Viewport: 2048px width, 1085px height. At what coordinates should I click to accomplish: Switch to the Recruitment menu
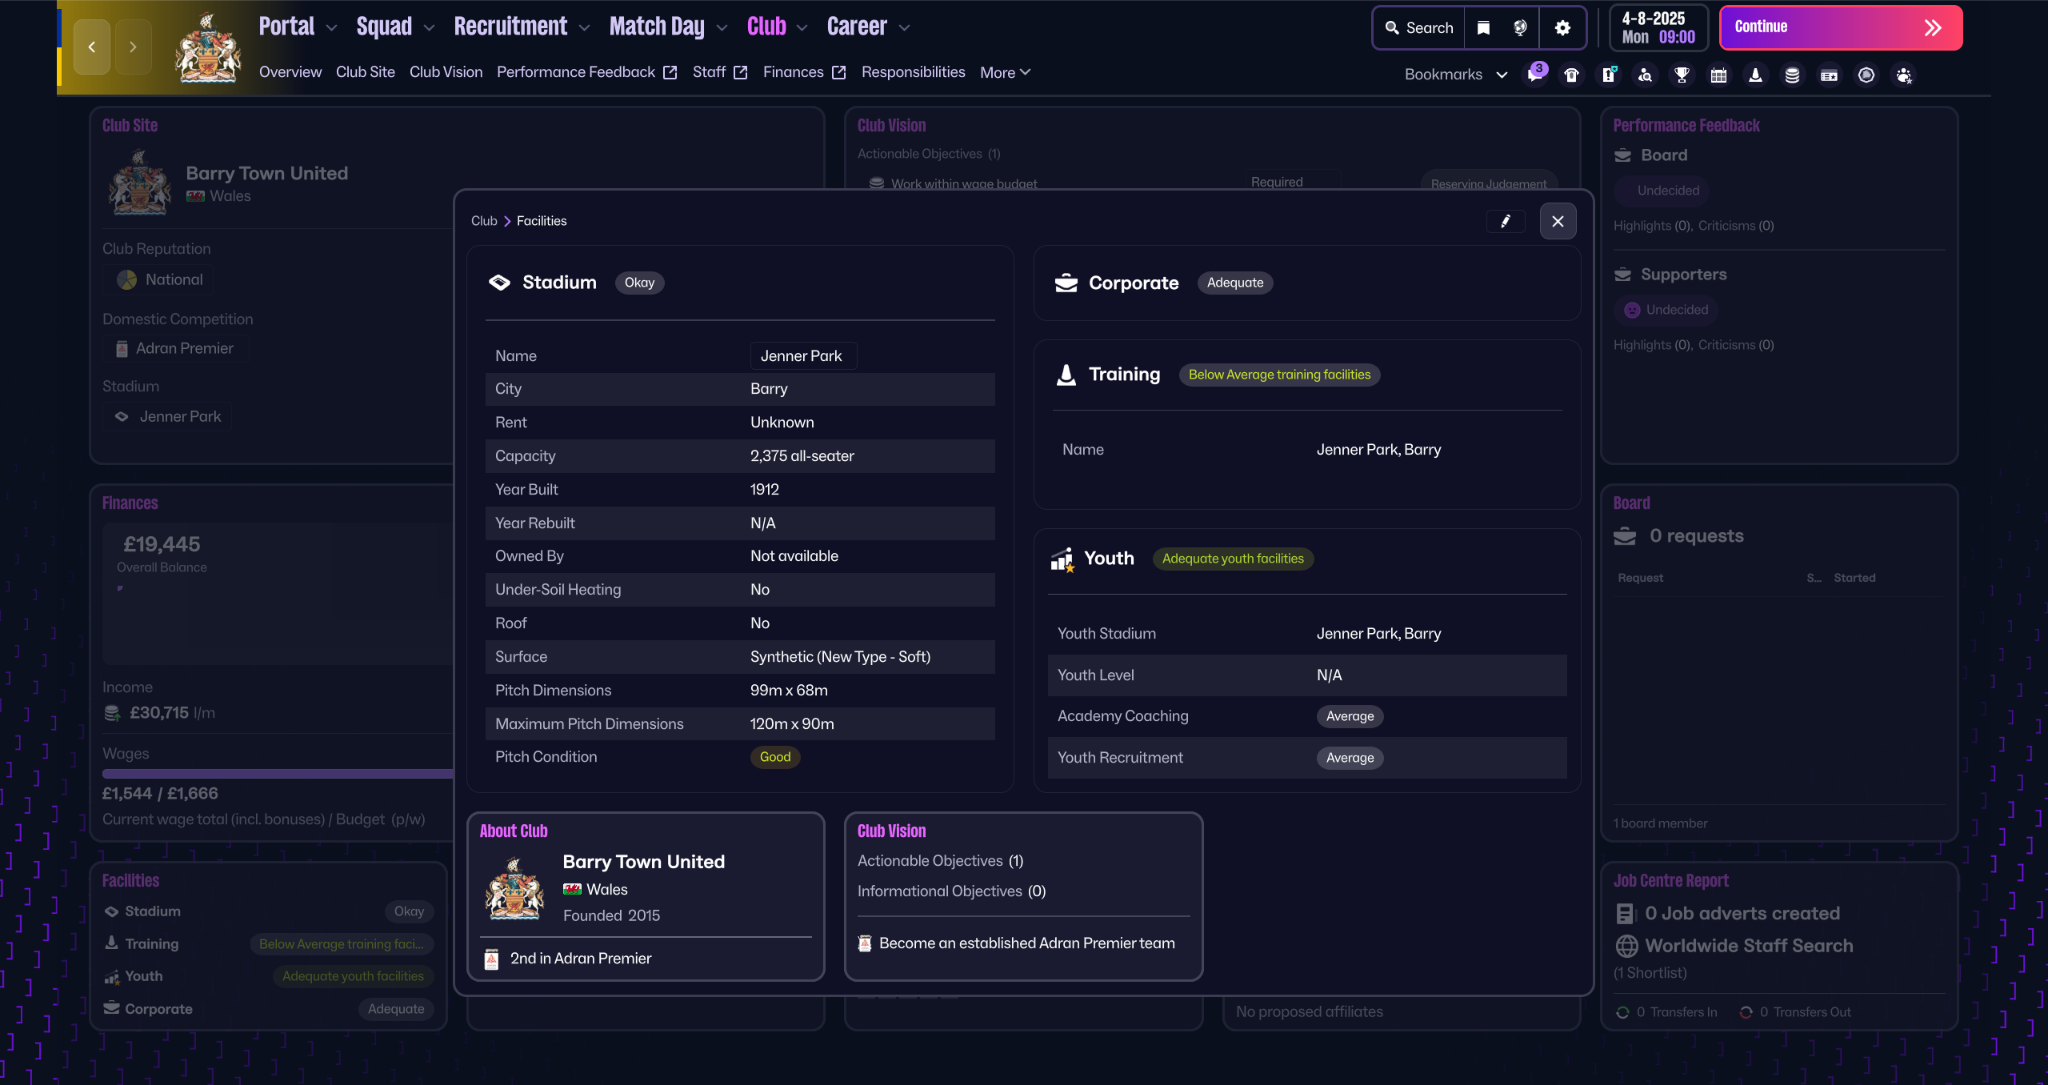pyautogui.click(x=512, y=26)
